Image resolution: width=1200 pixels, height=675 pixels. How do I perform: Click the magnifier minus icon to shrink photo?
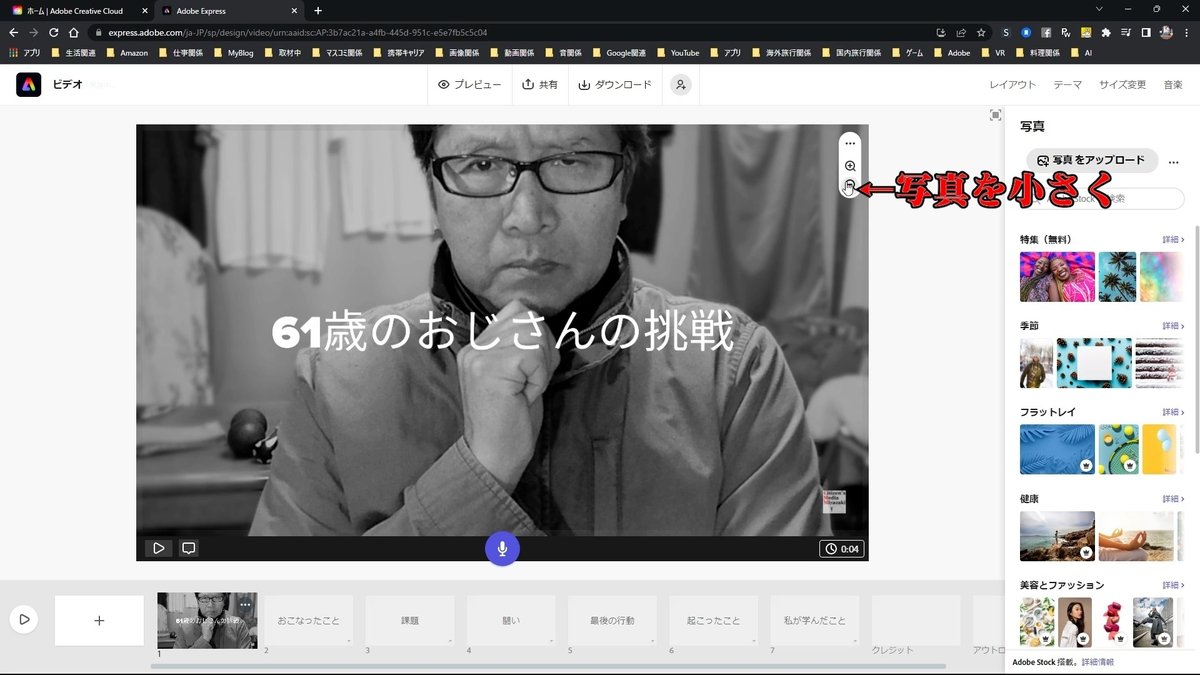(x=850, y=187)
